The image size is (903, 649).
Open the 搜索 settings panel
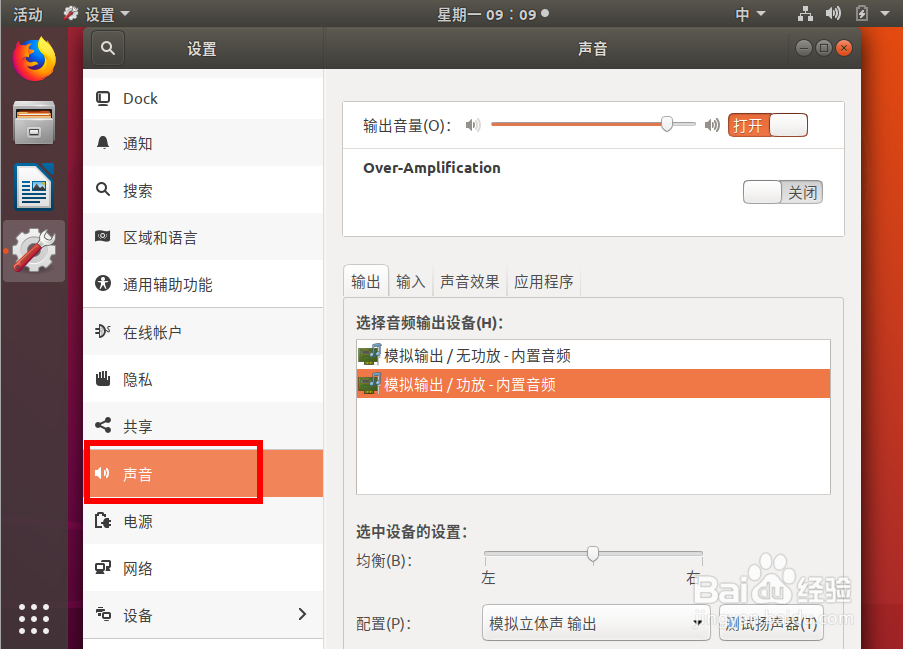[203, 190]
